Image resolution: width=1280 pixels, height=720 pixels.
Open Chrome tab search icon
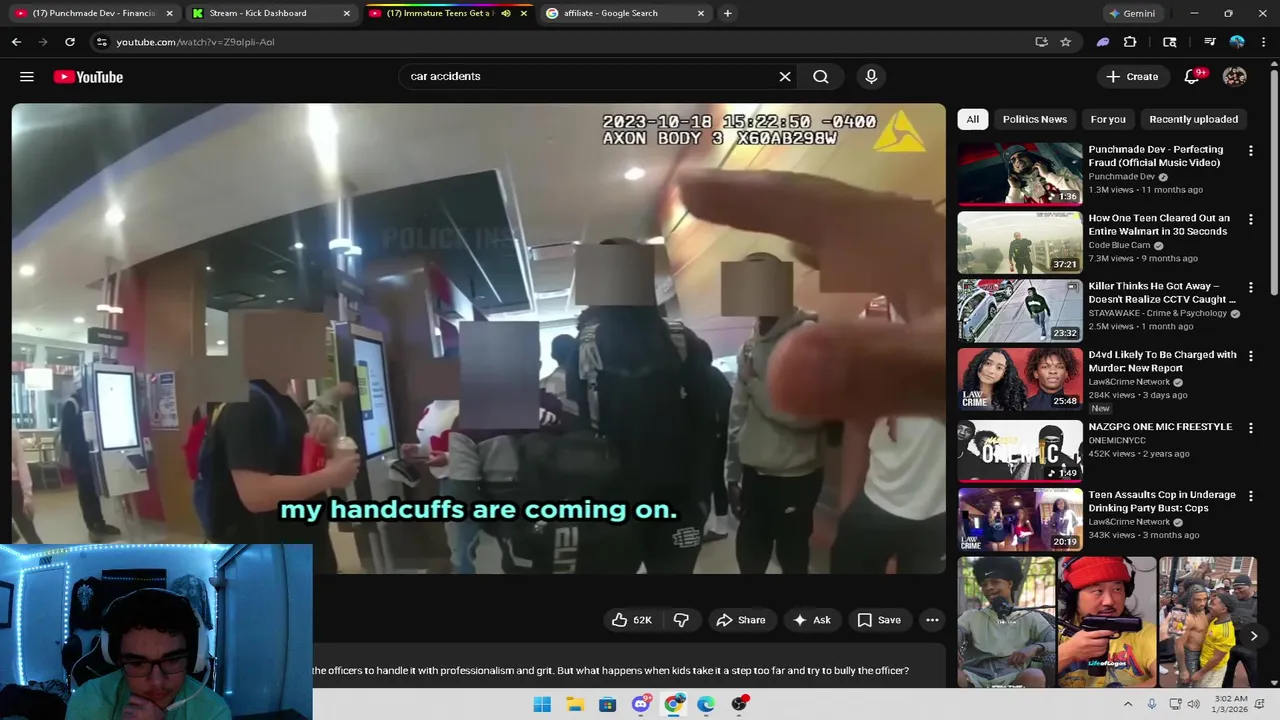pos(1170,42)
